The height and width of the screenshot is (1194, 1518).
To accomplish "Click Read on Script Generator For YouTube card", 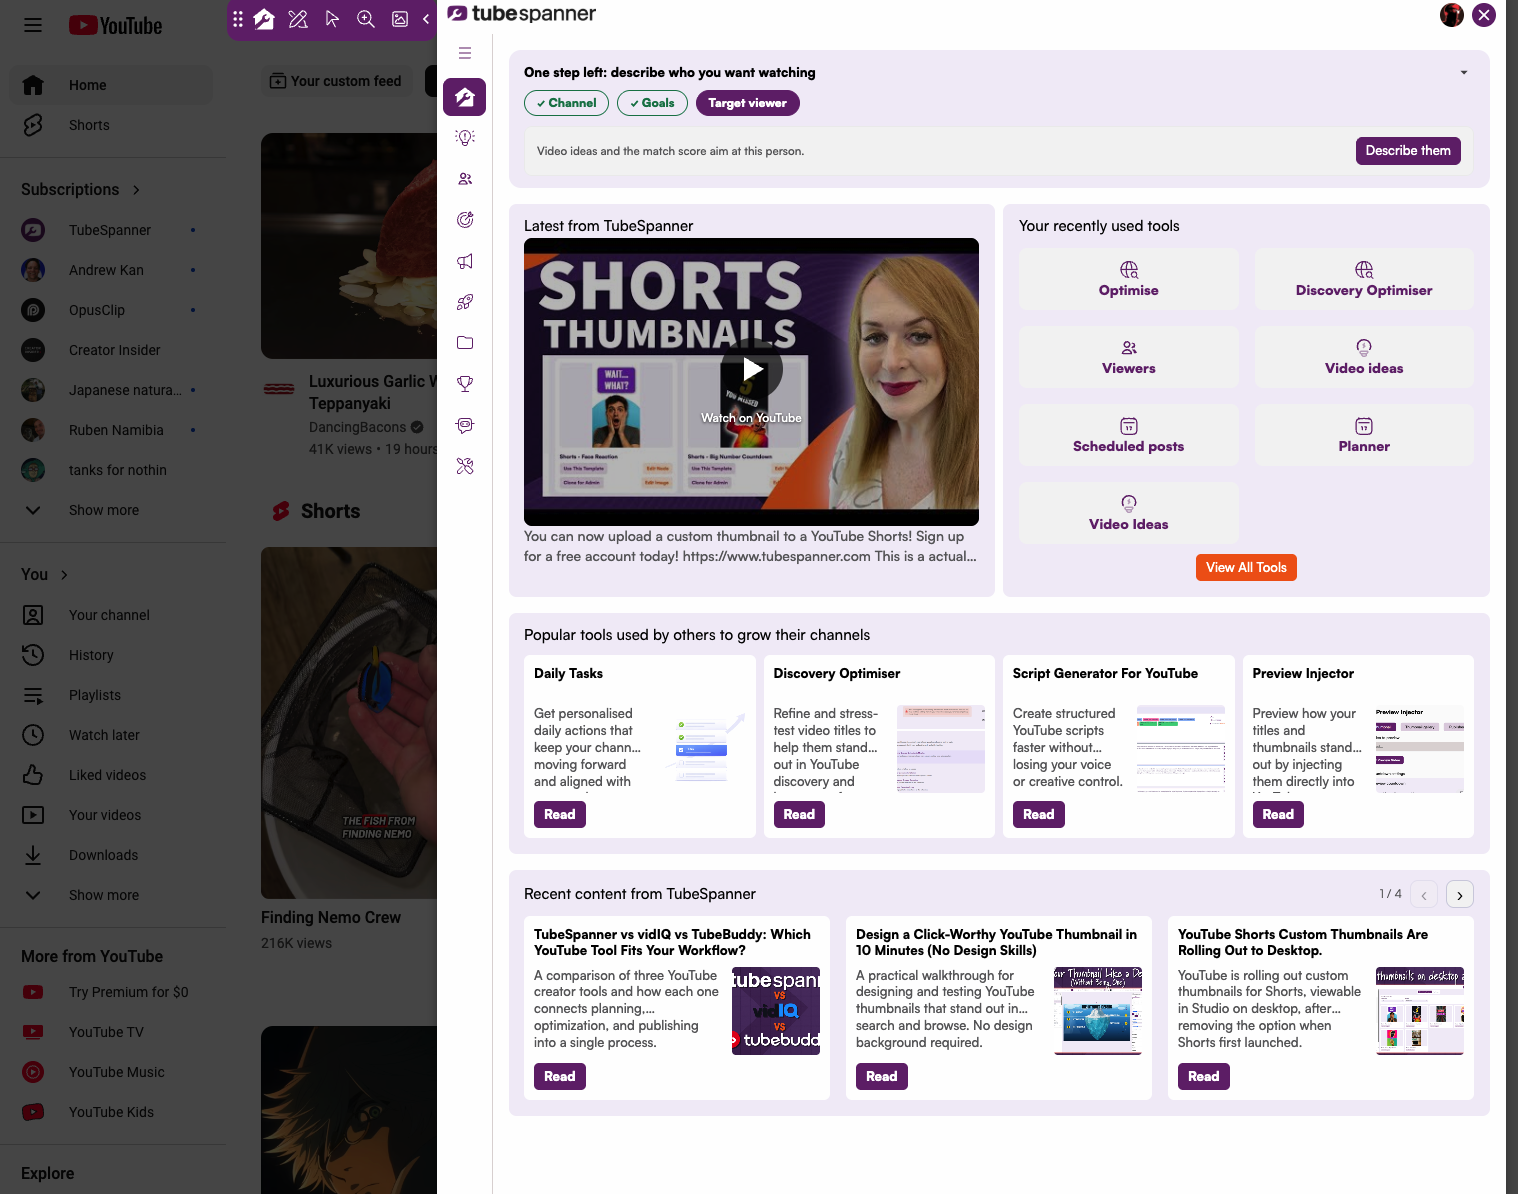I will pos(1039,814).
